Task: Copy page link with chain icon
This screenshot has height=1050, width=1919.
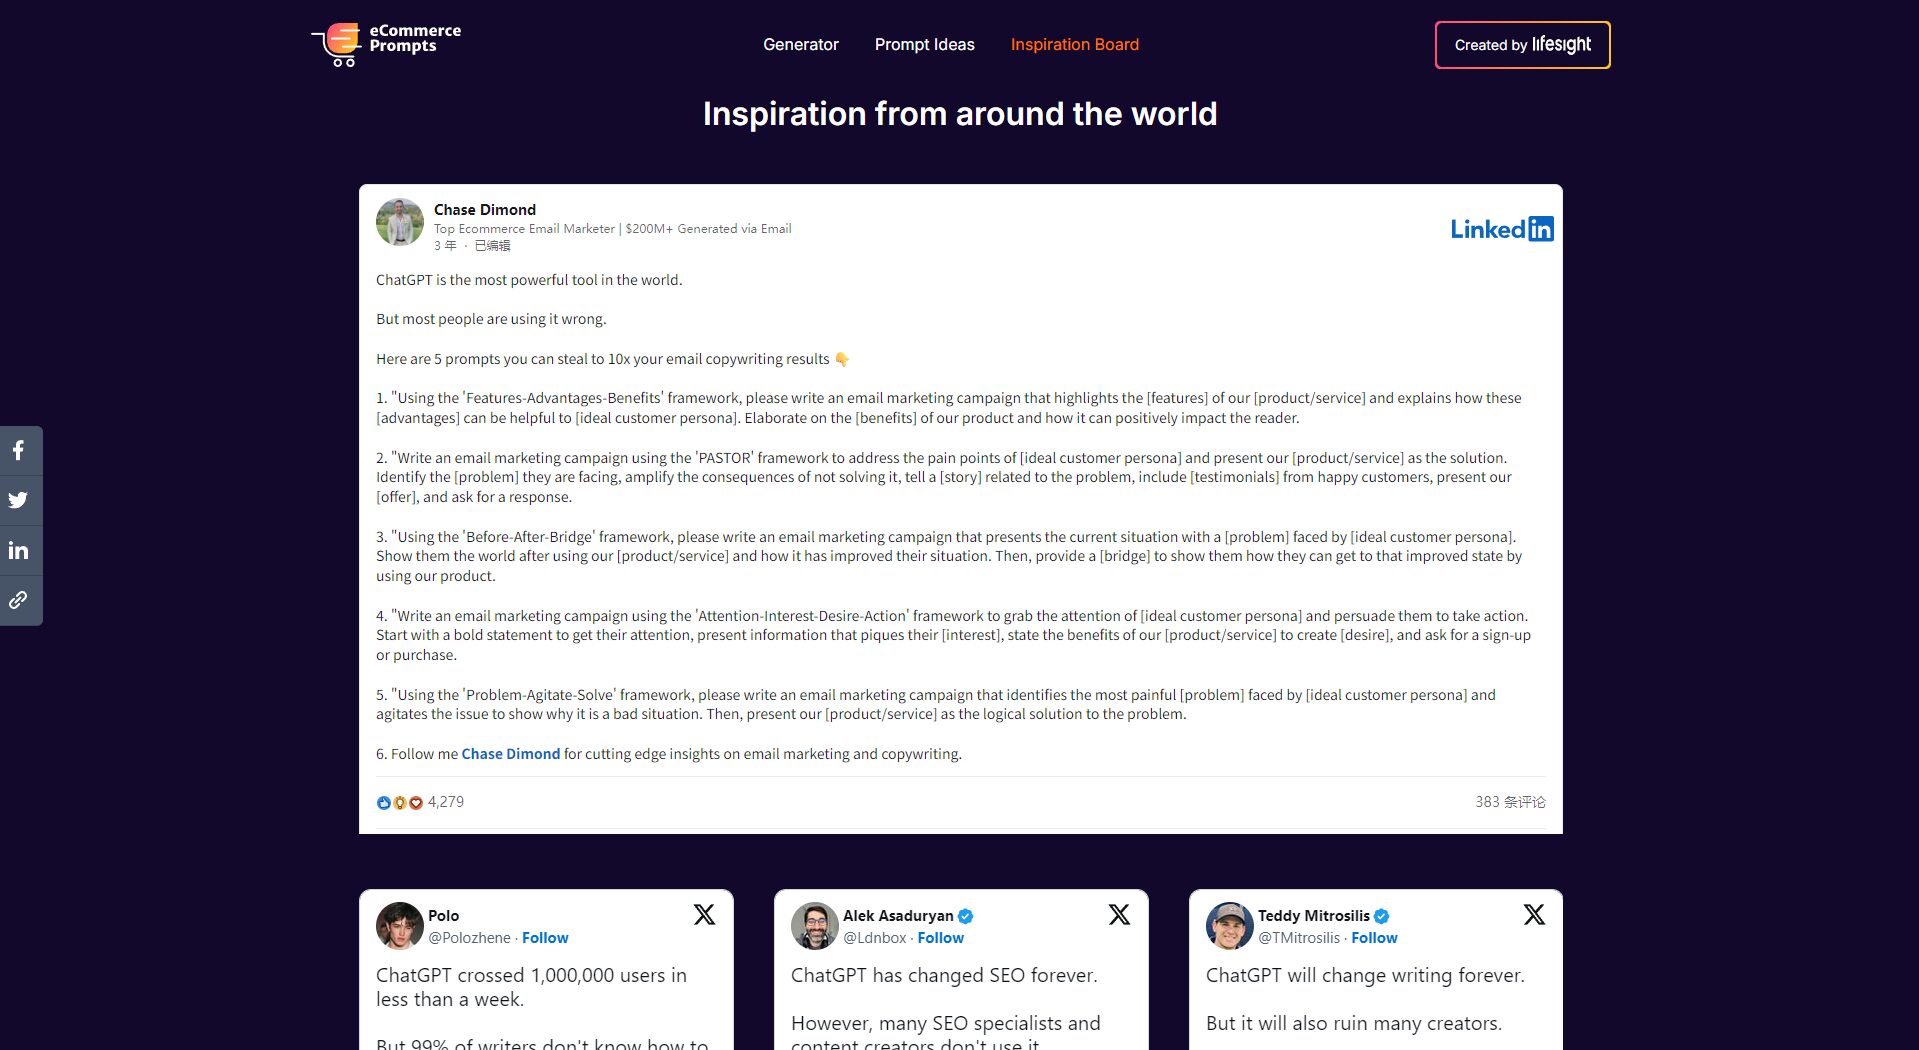Action: pyautogui.click(x=19, y=601)
